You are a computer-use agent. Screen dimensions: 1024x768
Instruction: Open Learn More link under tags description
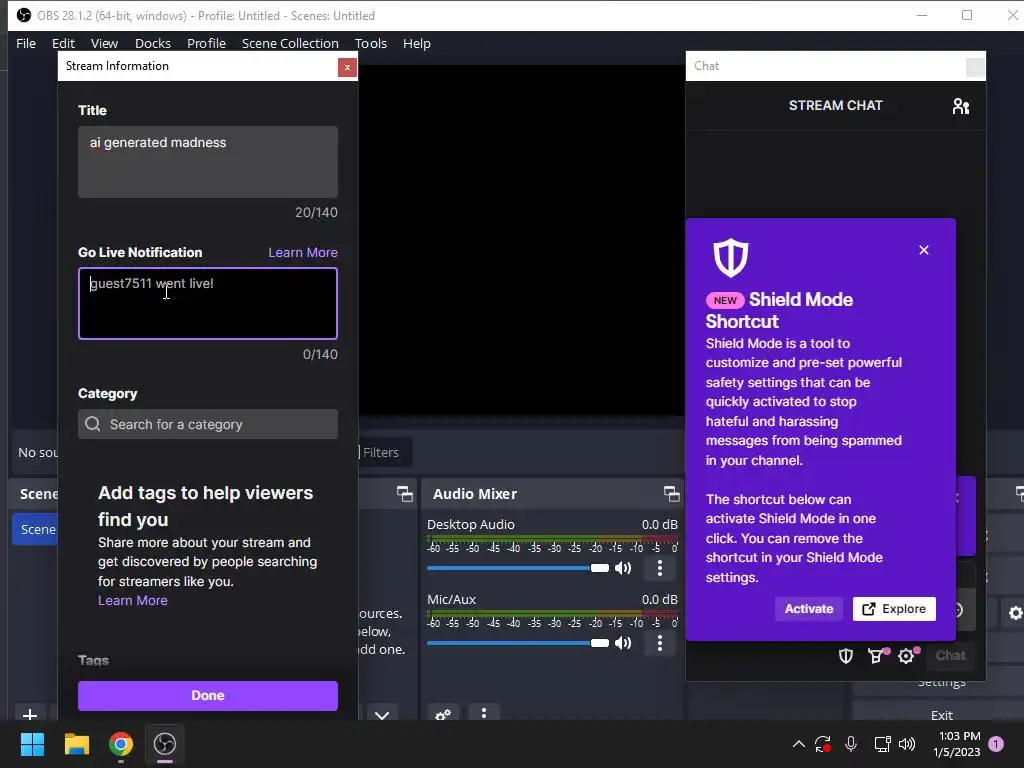pyautogui.click(x=133, y=601)
